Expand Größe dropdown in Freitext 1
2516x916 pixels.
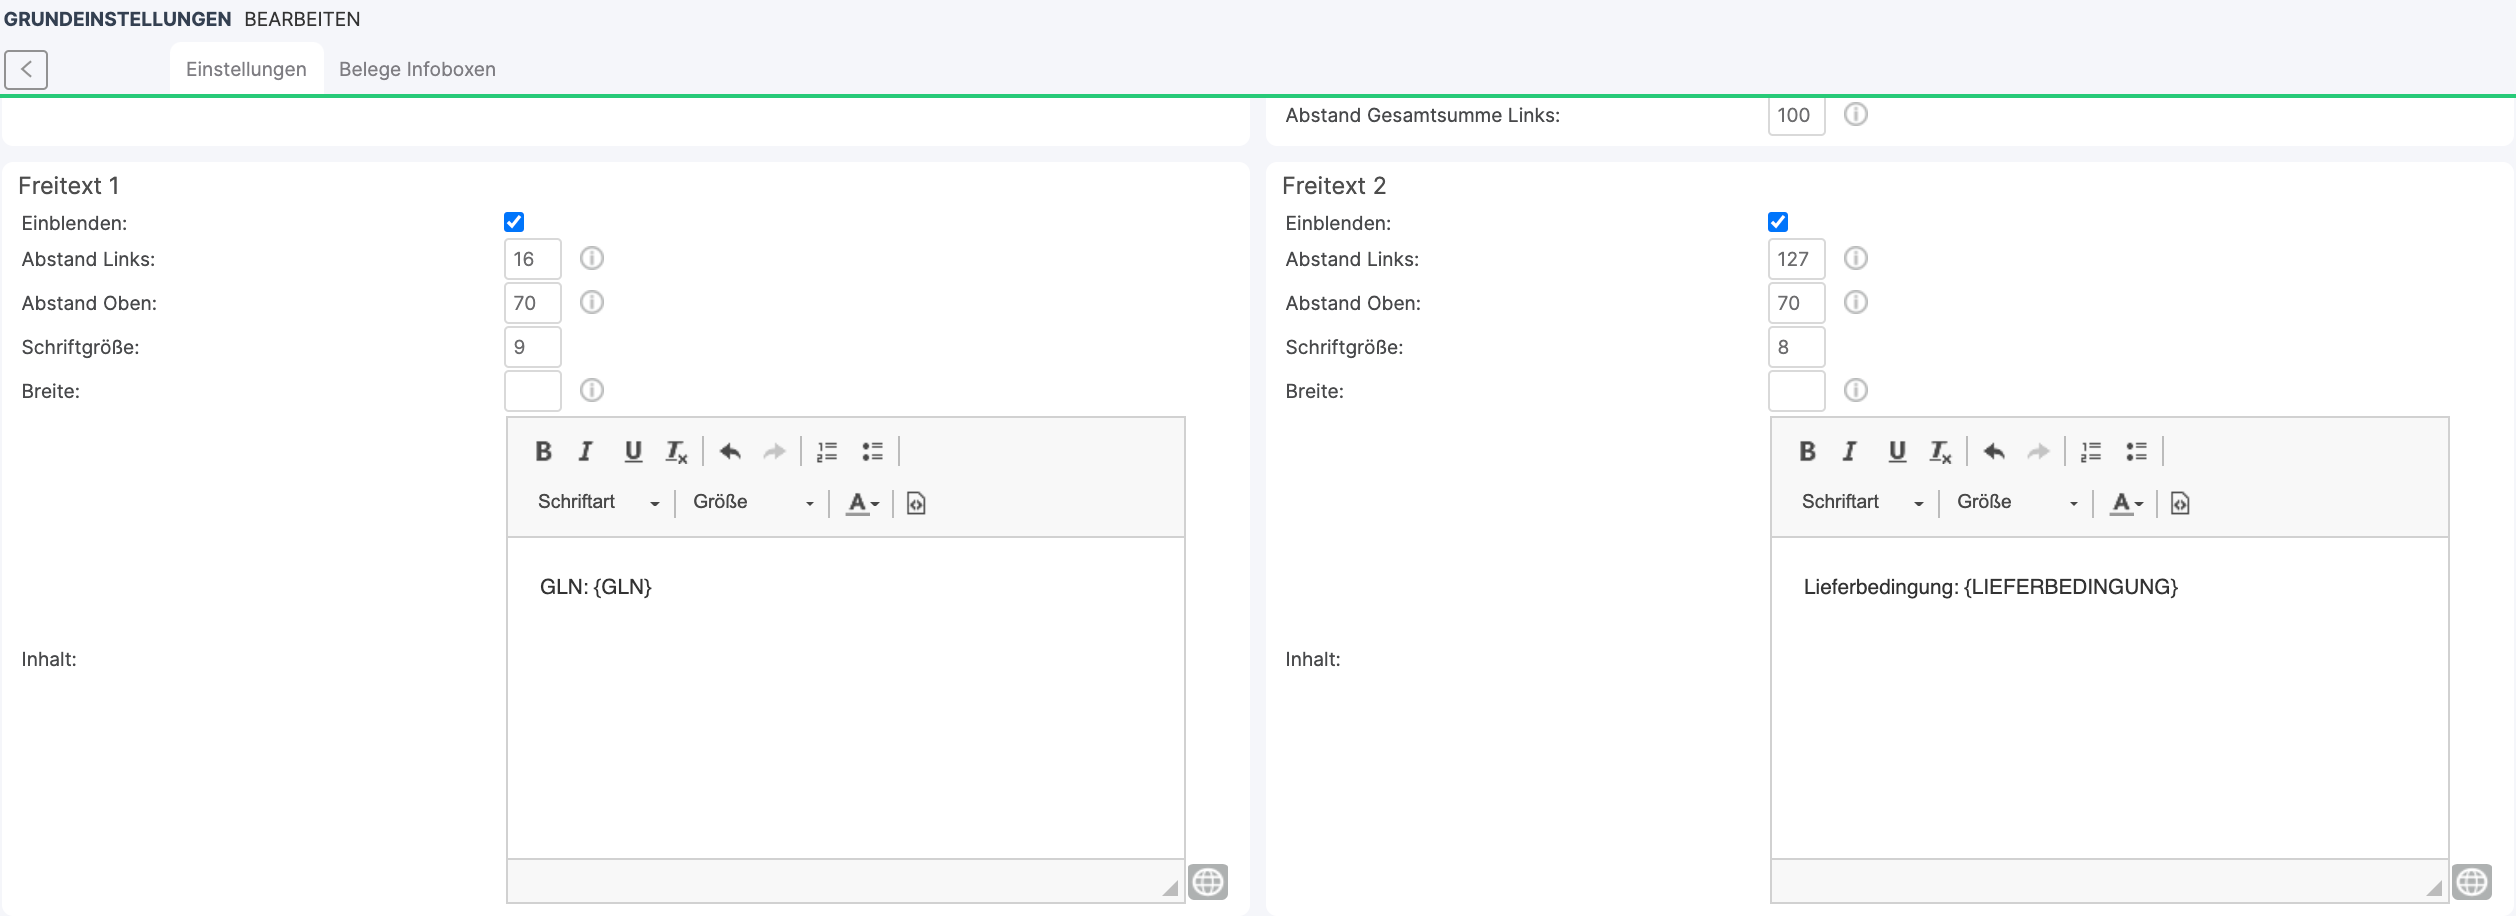click(x=753, y=502)
